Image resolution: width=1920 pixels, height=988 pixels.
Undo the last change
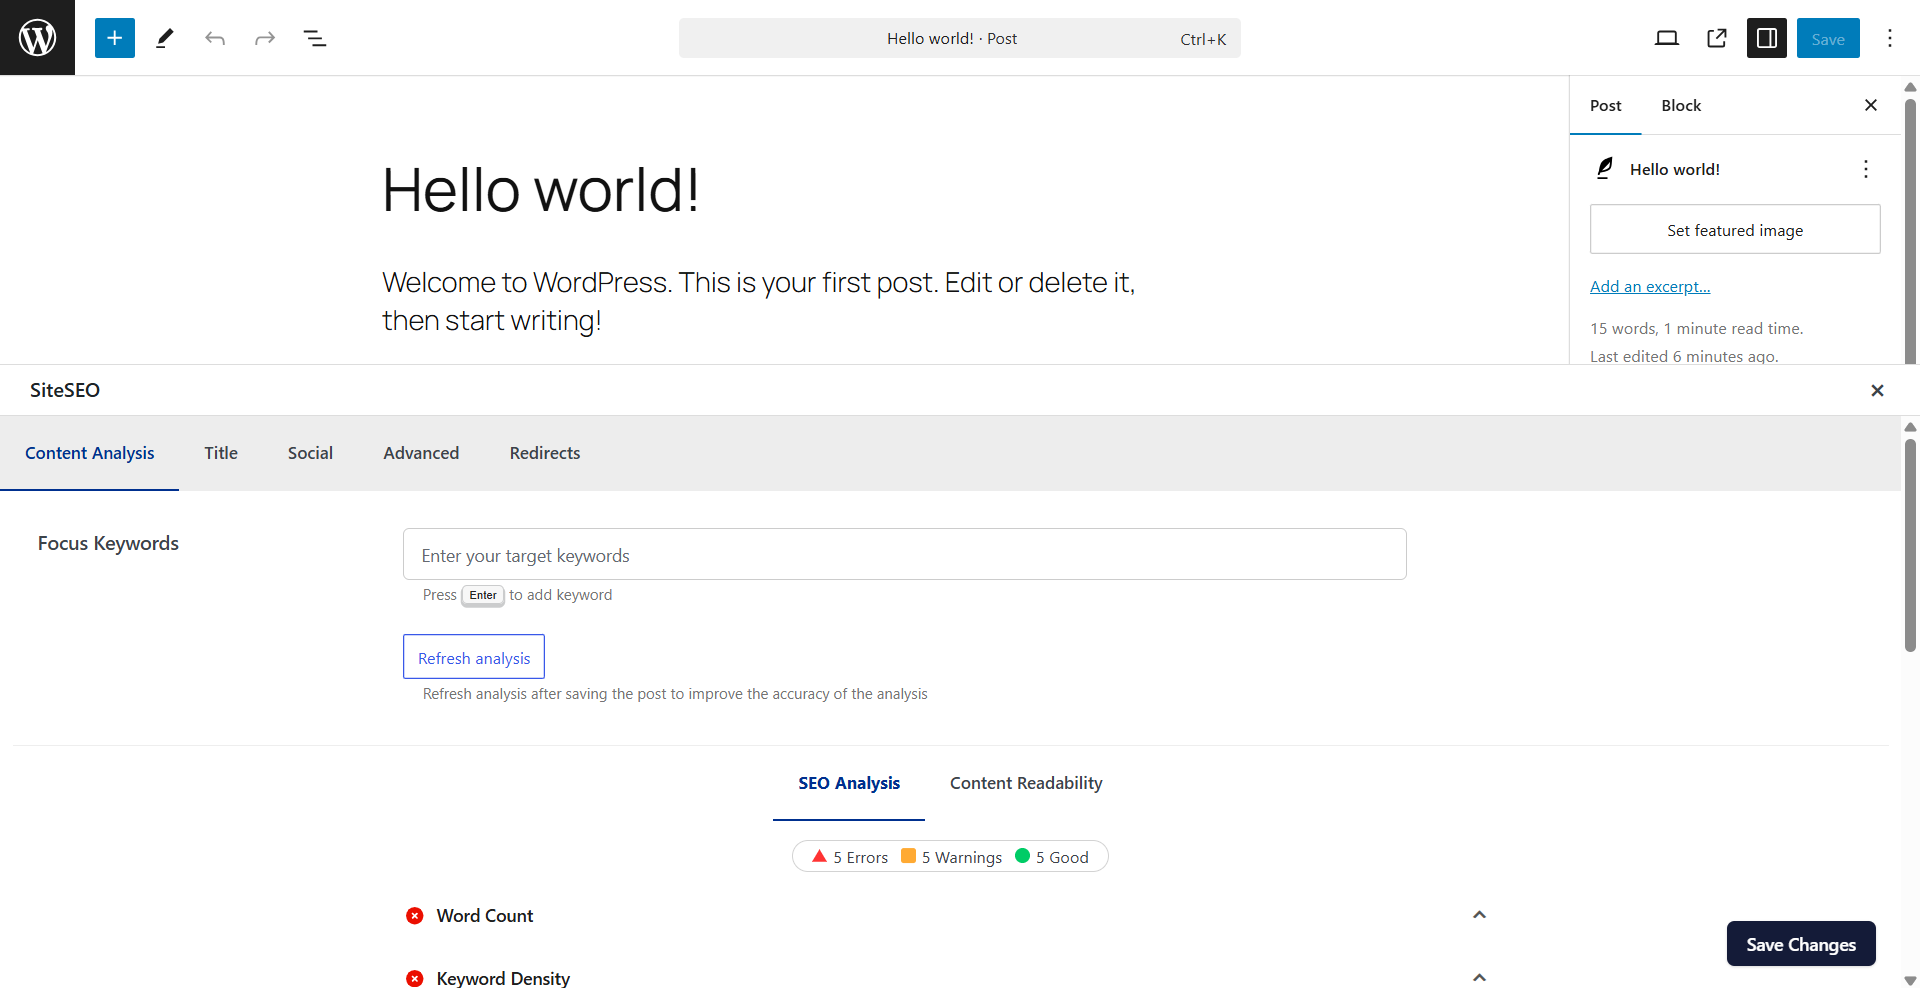pos(215,38)
